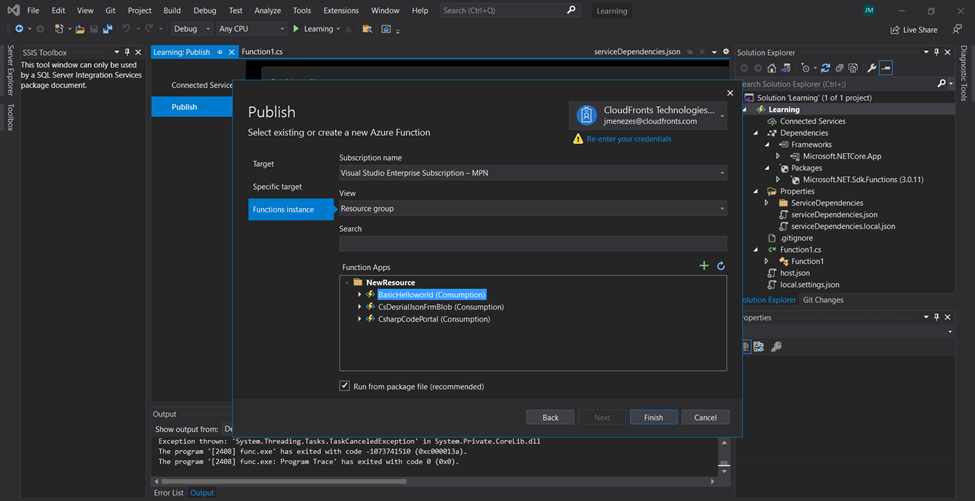Open Properties wrench icon in Solution Explorer
Image resolution: width=975 pixels, height=501 pixels.
pyautogui.click(x=872, y=68)
